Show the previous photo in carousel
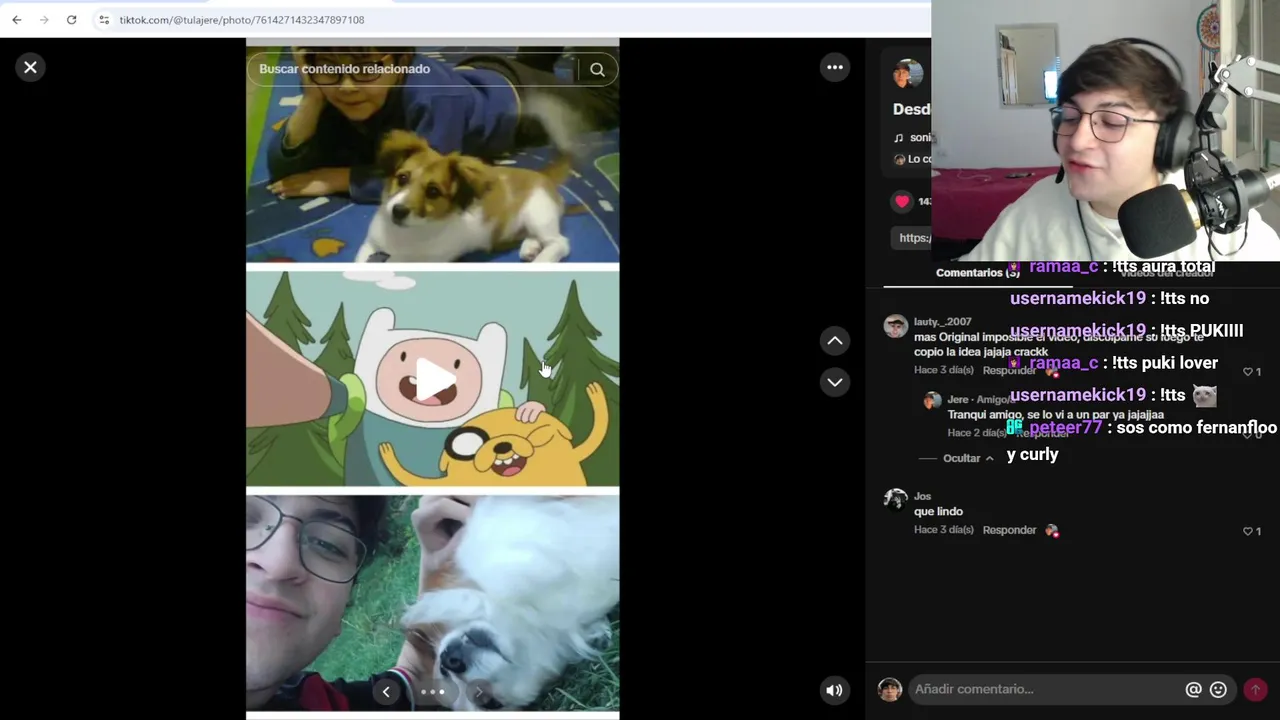The width and height of the screenshot is (1280, 720). pyautogui.click(x=386, y=691)
